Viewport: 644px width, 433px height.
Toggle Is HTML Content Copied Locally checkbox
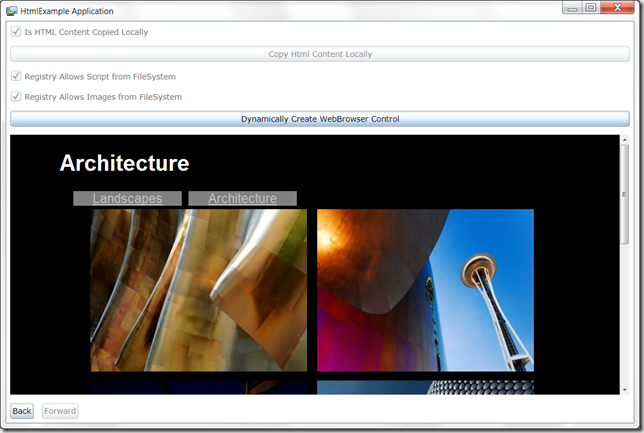[x=16, y=32]
